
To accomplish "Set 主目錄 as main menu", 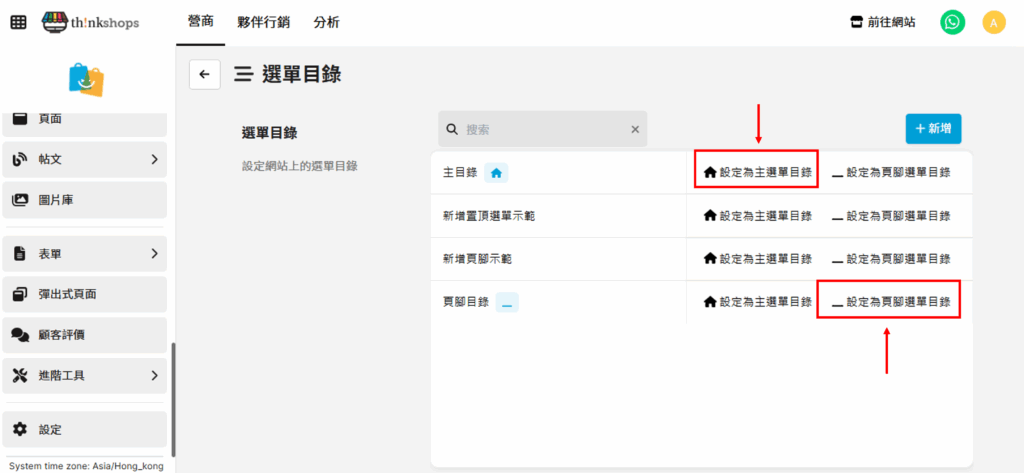I will 757,172.
